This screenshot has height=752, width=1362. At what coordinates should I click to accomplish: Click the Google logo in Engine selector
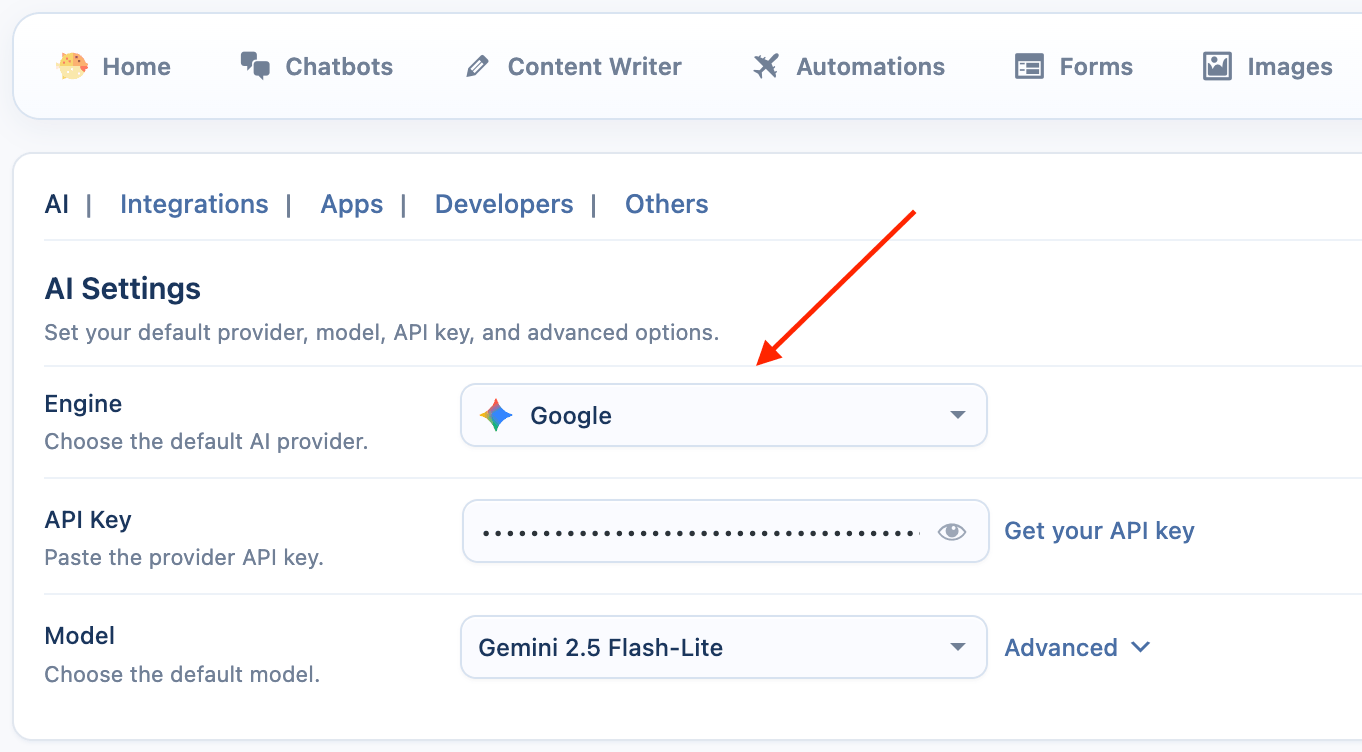(496, 415)
